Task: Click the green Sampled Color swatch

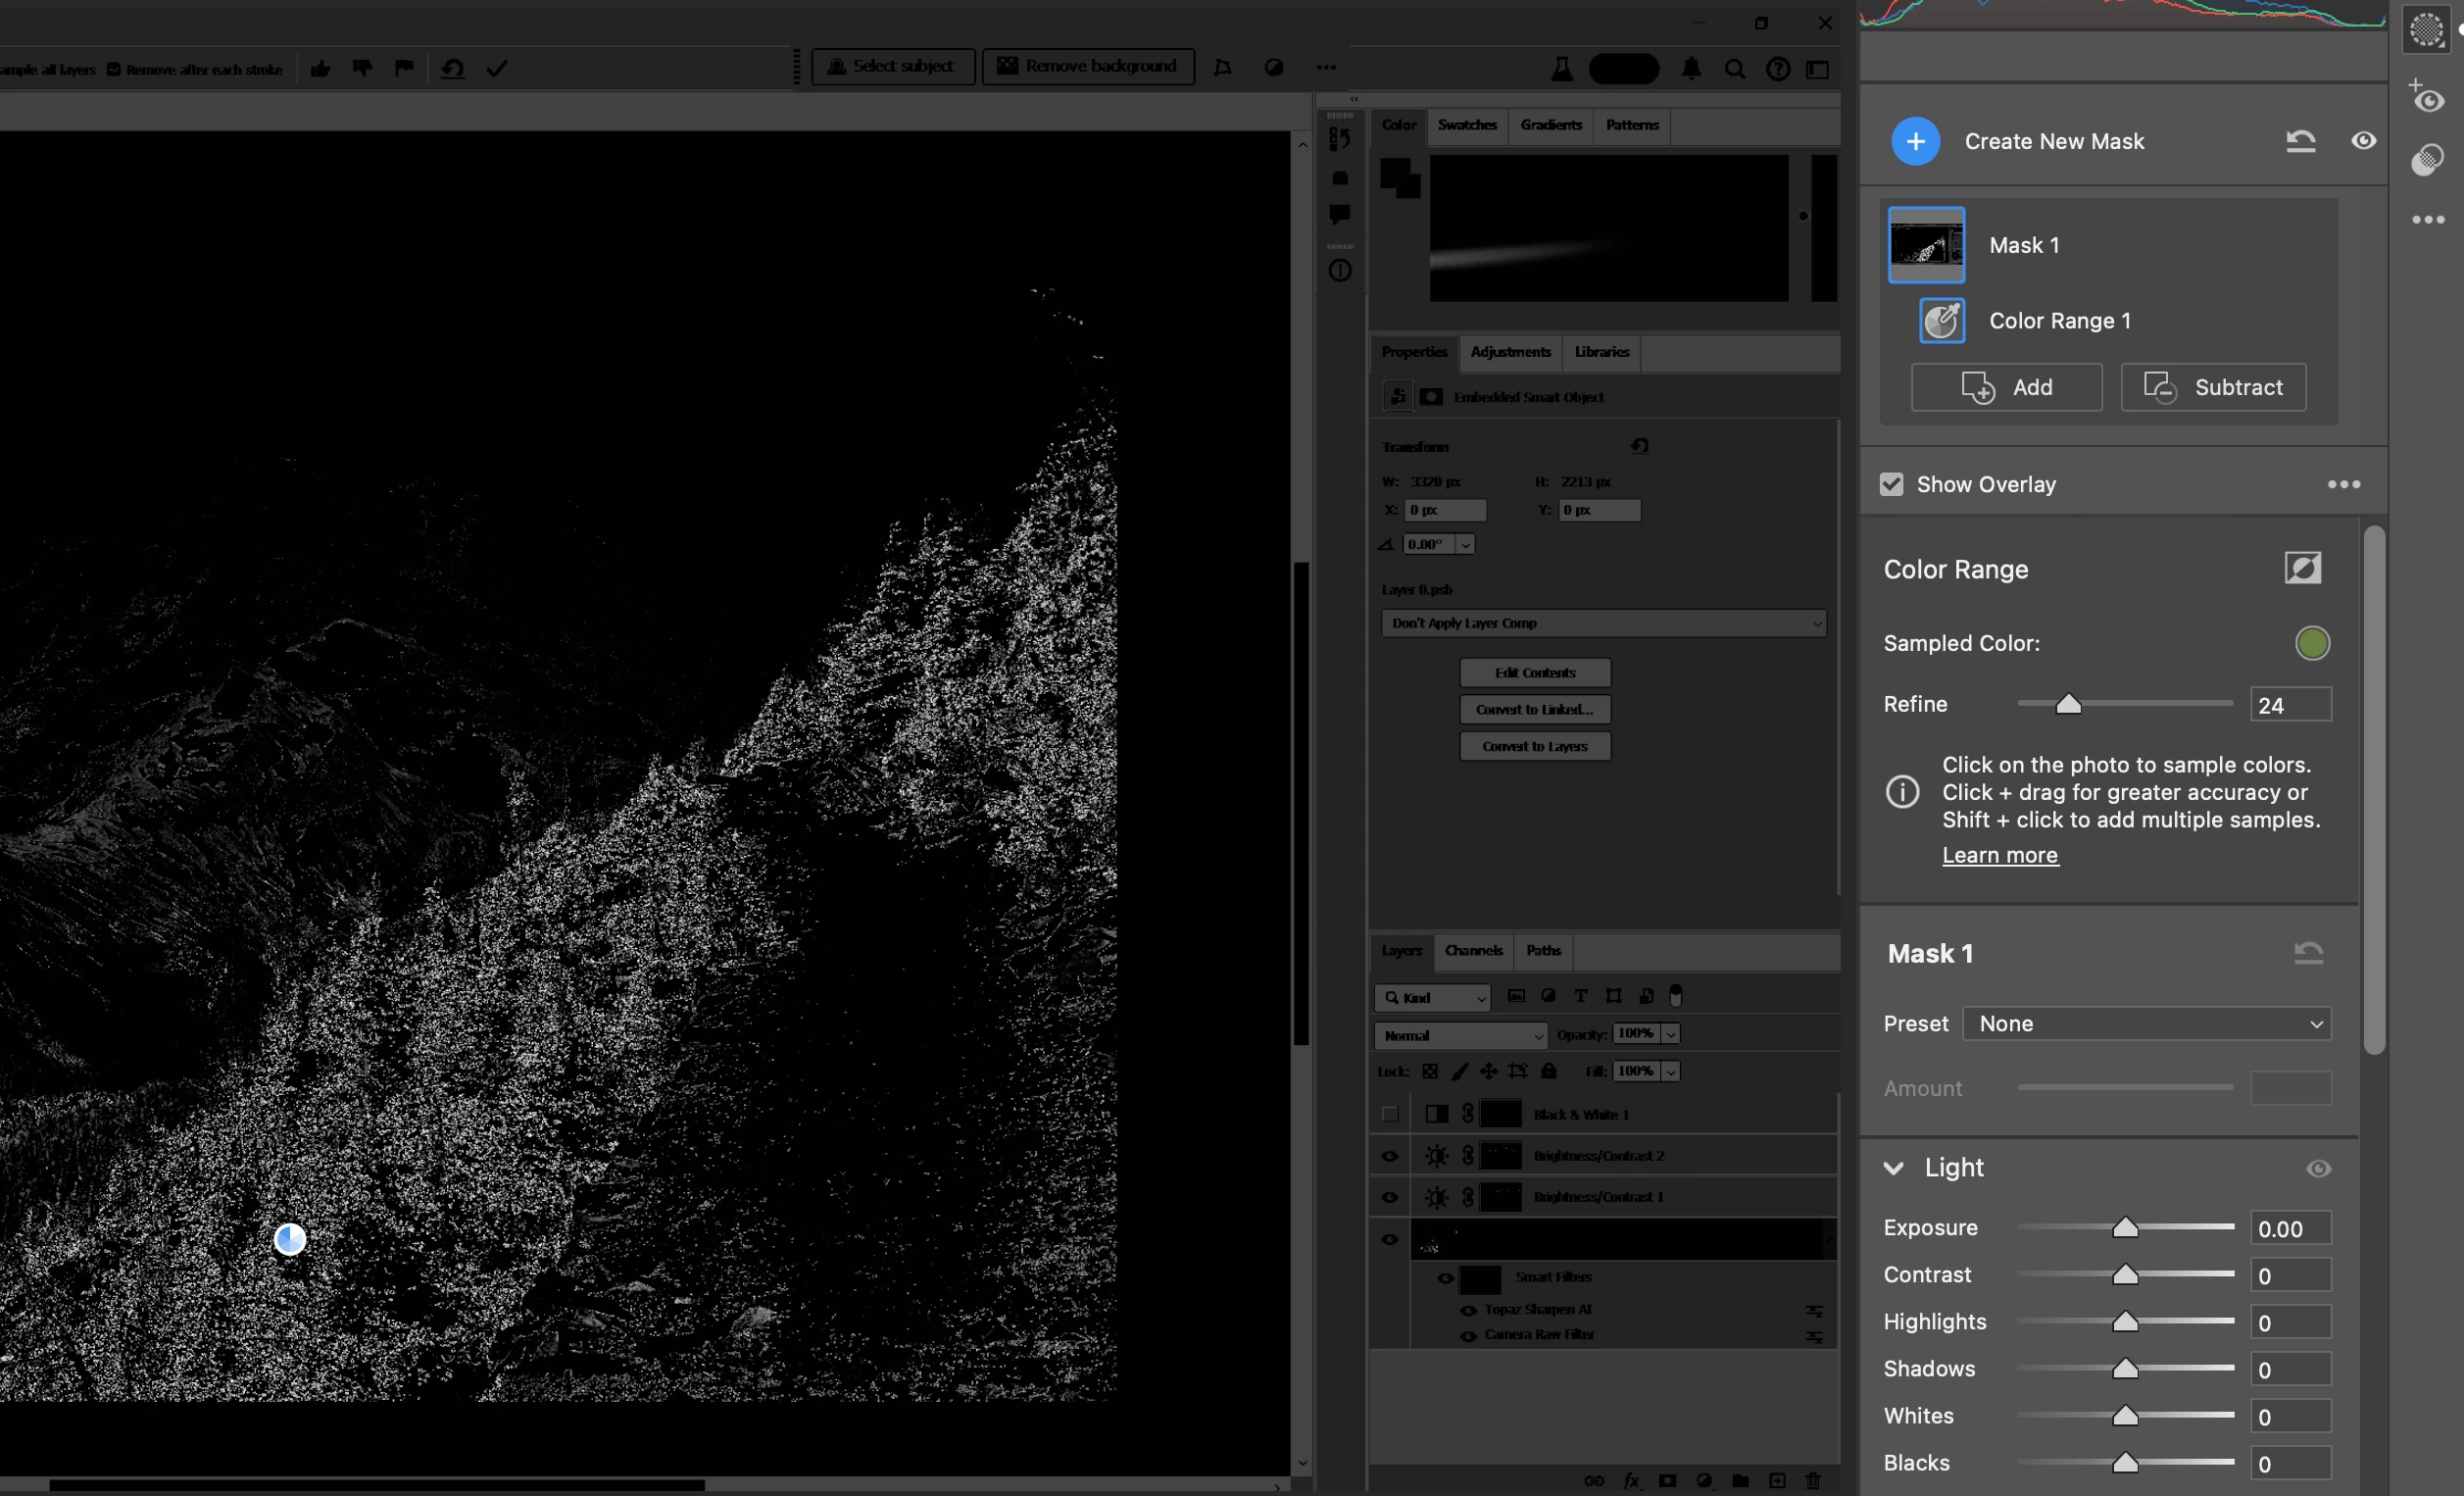Action: 2312,643
